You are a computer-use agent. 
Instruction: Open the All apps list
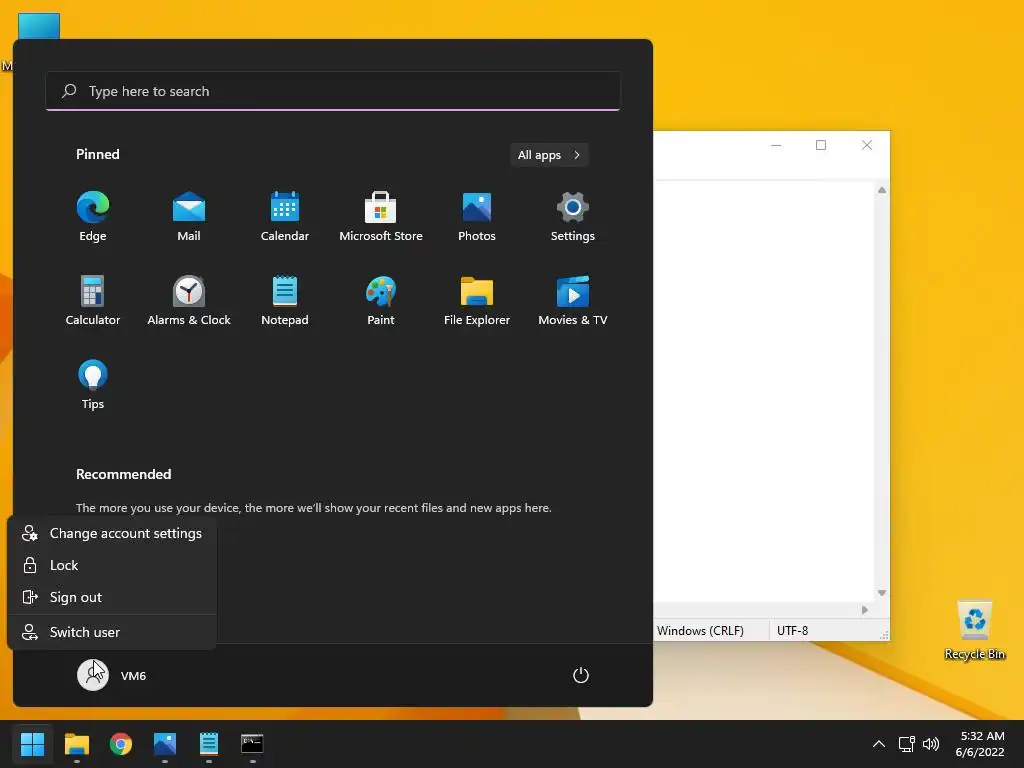tap(549, 155)
